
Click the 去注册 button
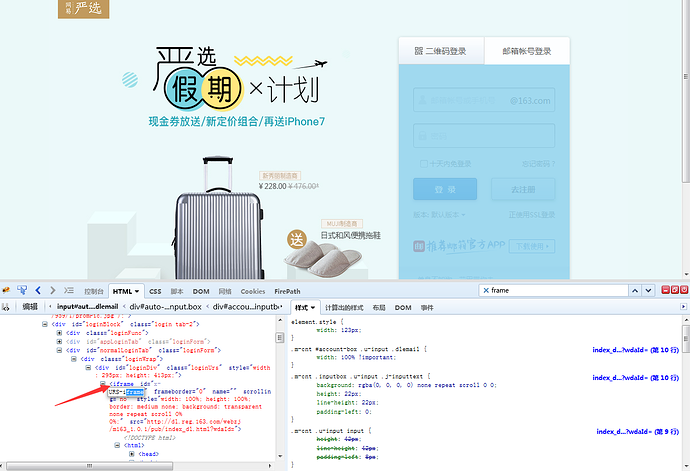pyautogui.click(x=523, y=189)
